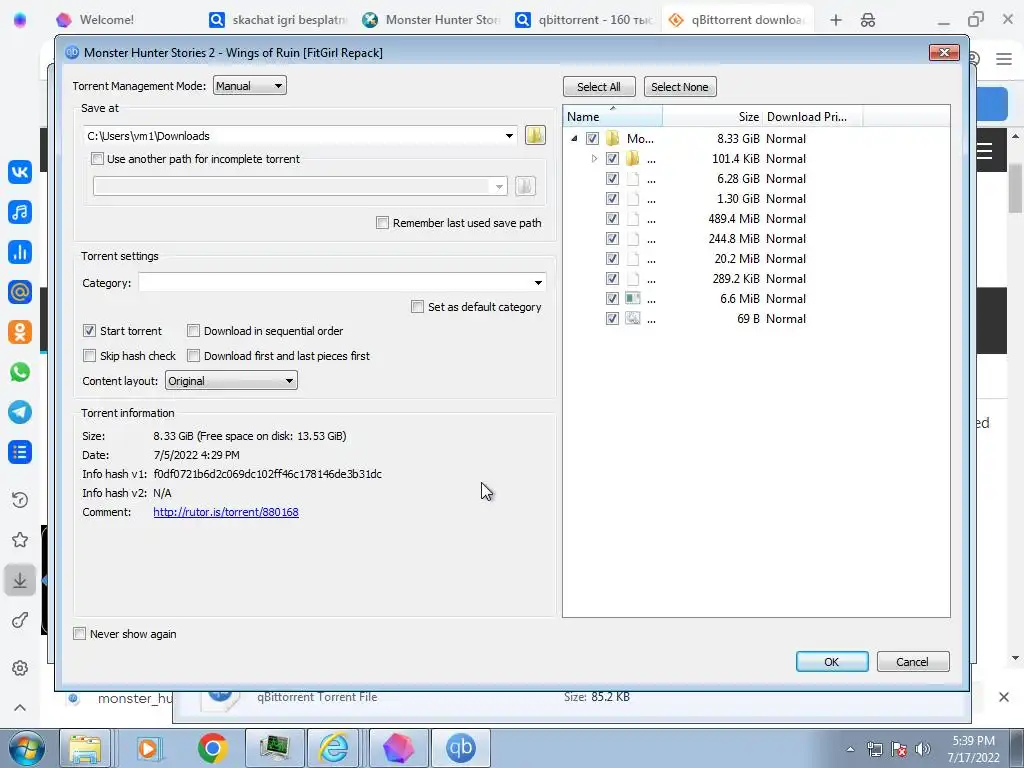Uncheck the 69 B file checkbox
The height and width of the screenshot is (768, 1024).
(612, 319)
